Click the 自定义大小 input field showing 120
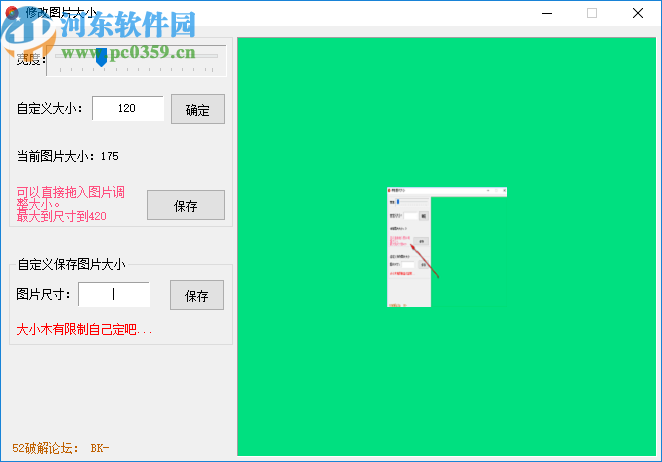 [x=128, y=109]
